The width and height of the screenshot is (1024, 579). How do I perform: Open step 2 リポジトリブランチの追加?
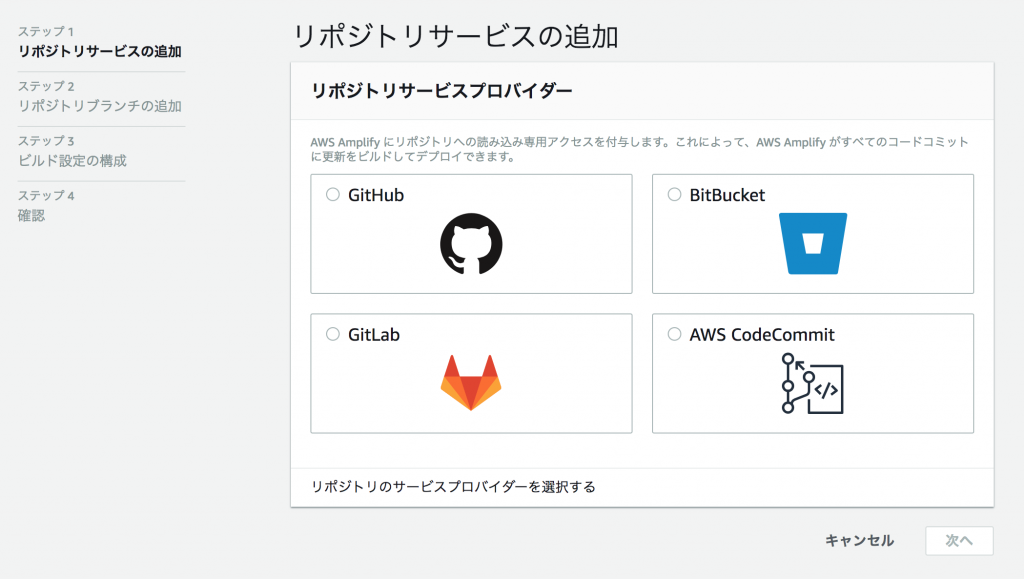[100, 106]
